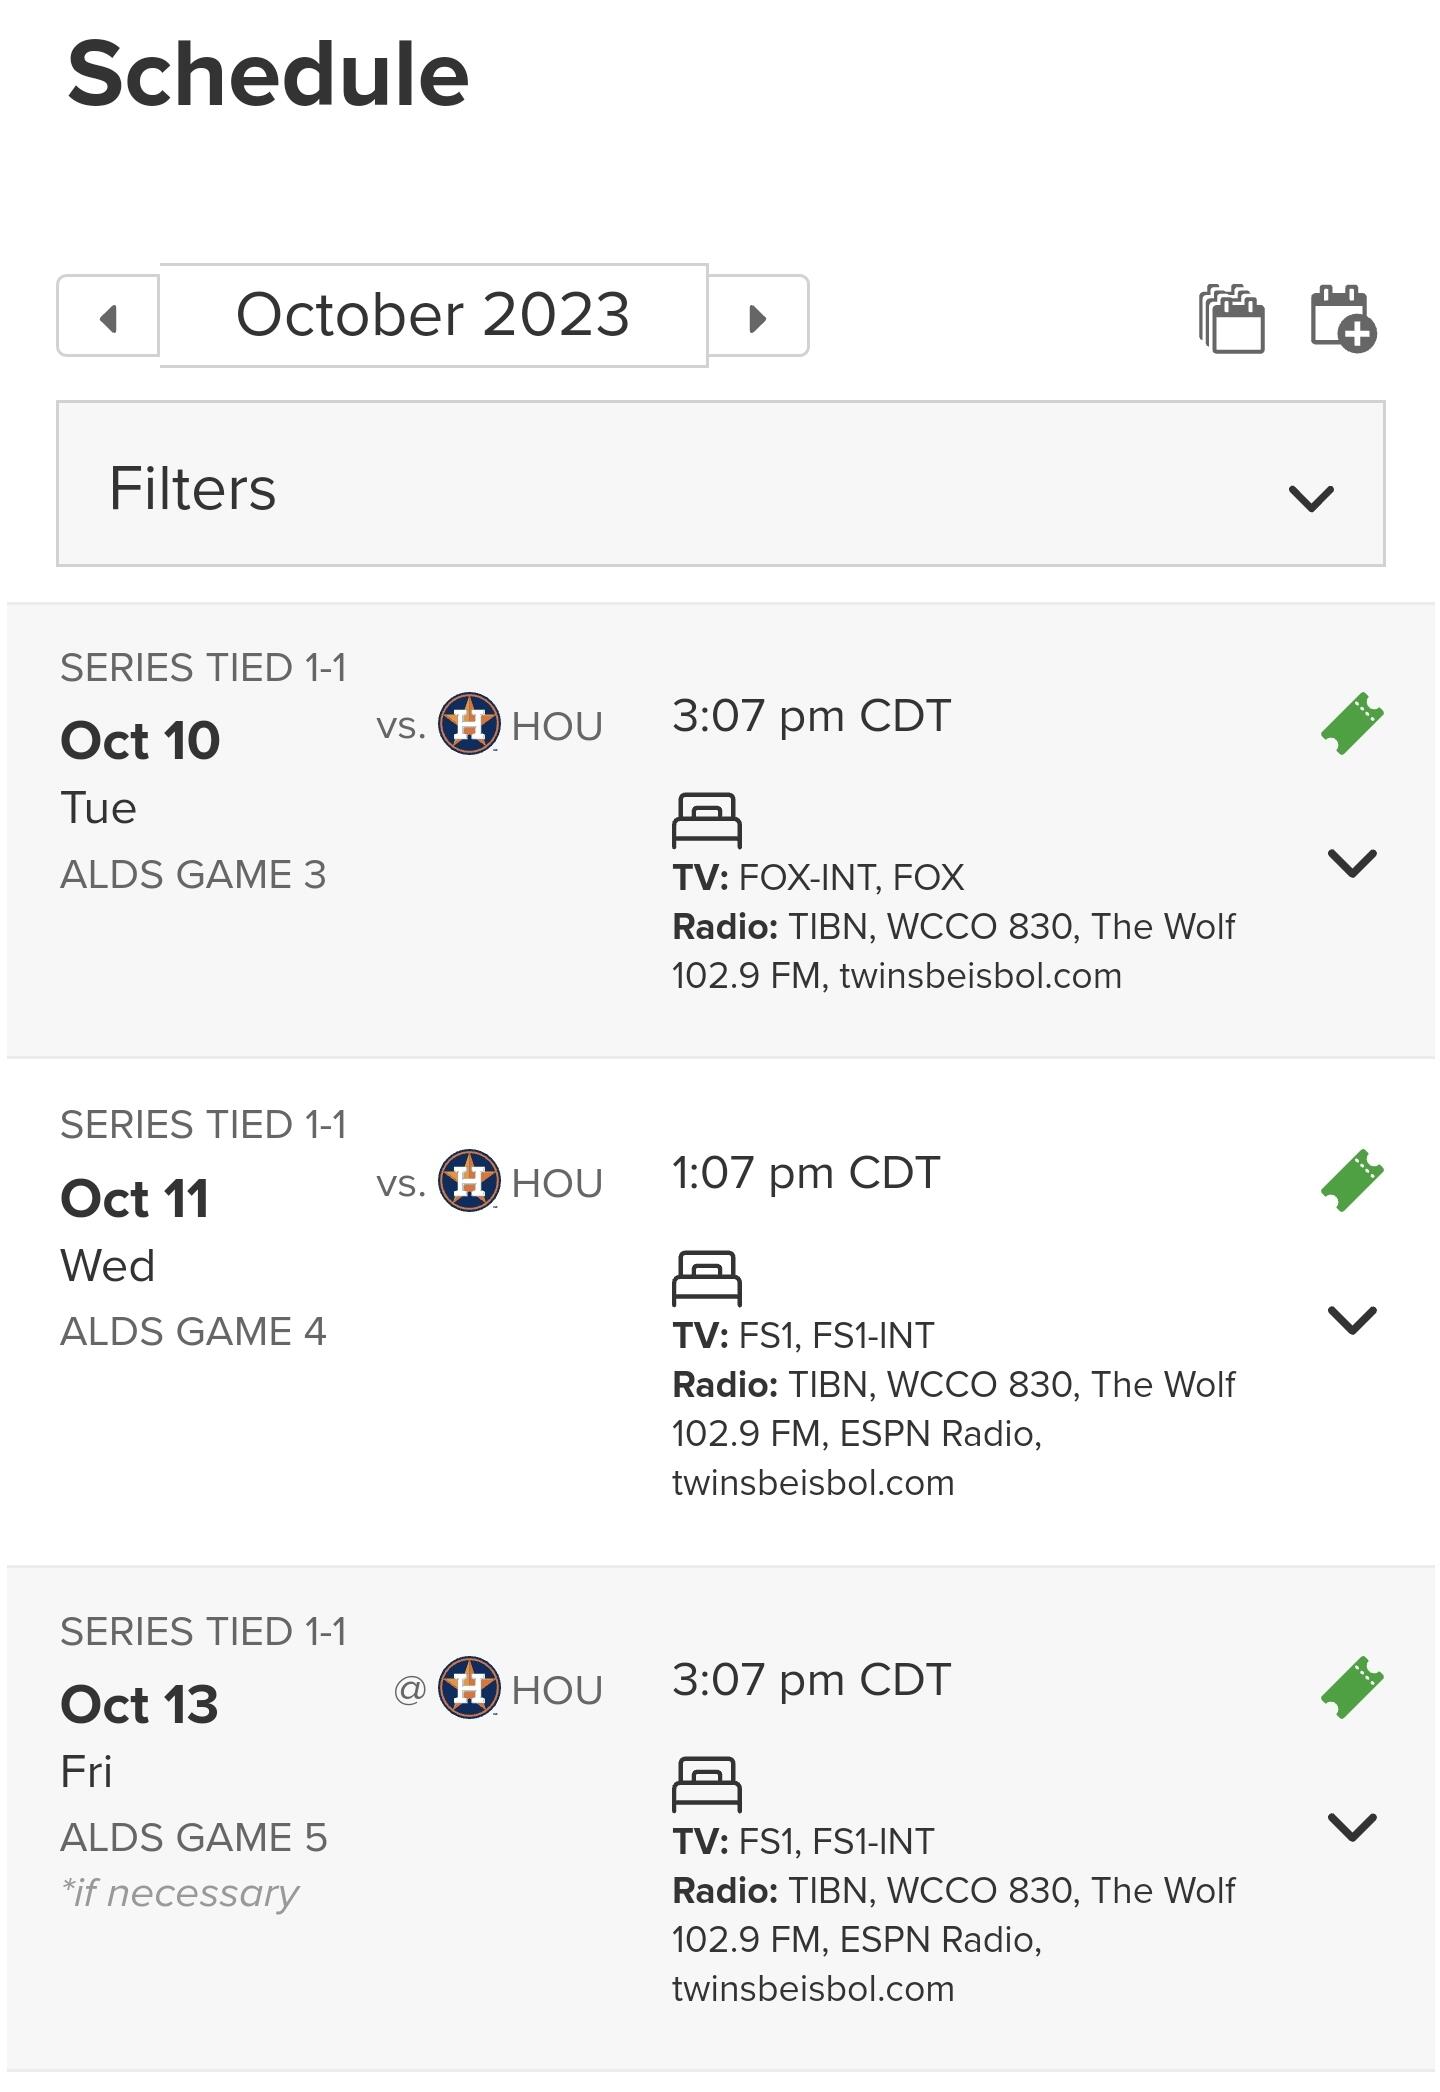The width and height of the screenshot is (1440, 2092).
Task: Click Astros logo on the Oct 13 game
Action: click(469, 1687)
